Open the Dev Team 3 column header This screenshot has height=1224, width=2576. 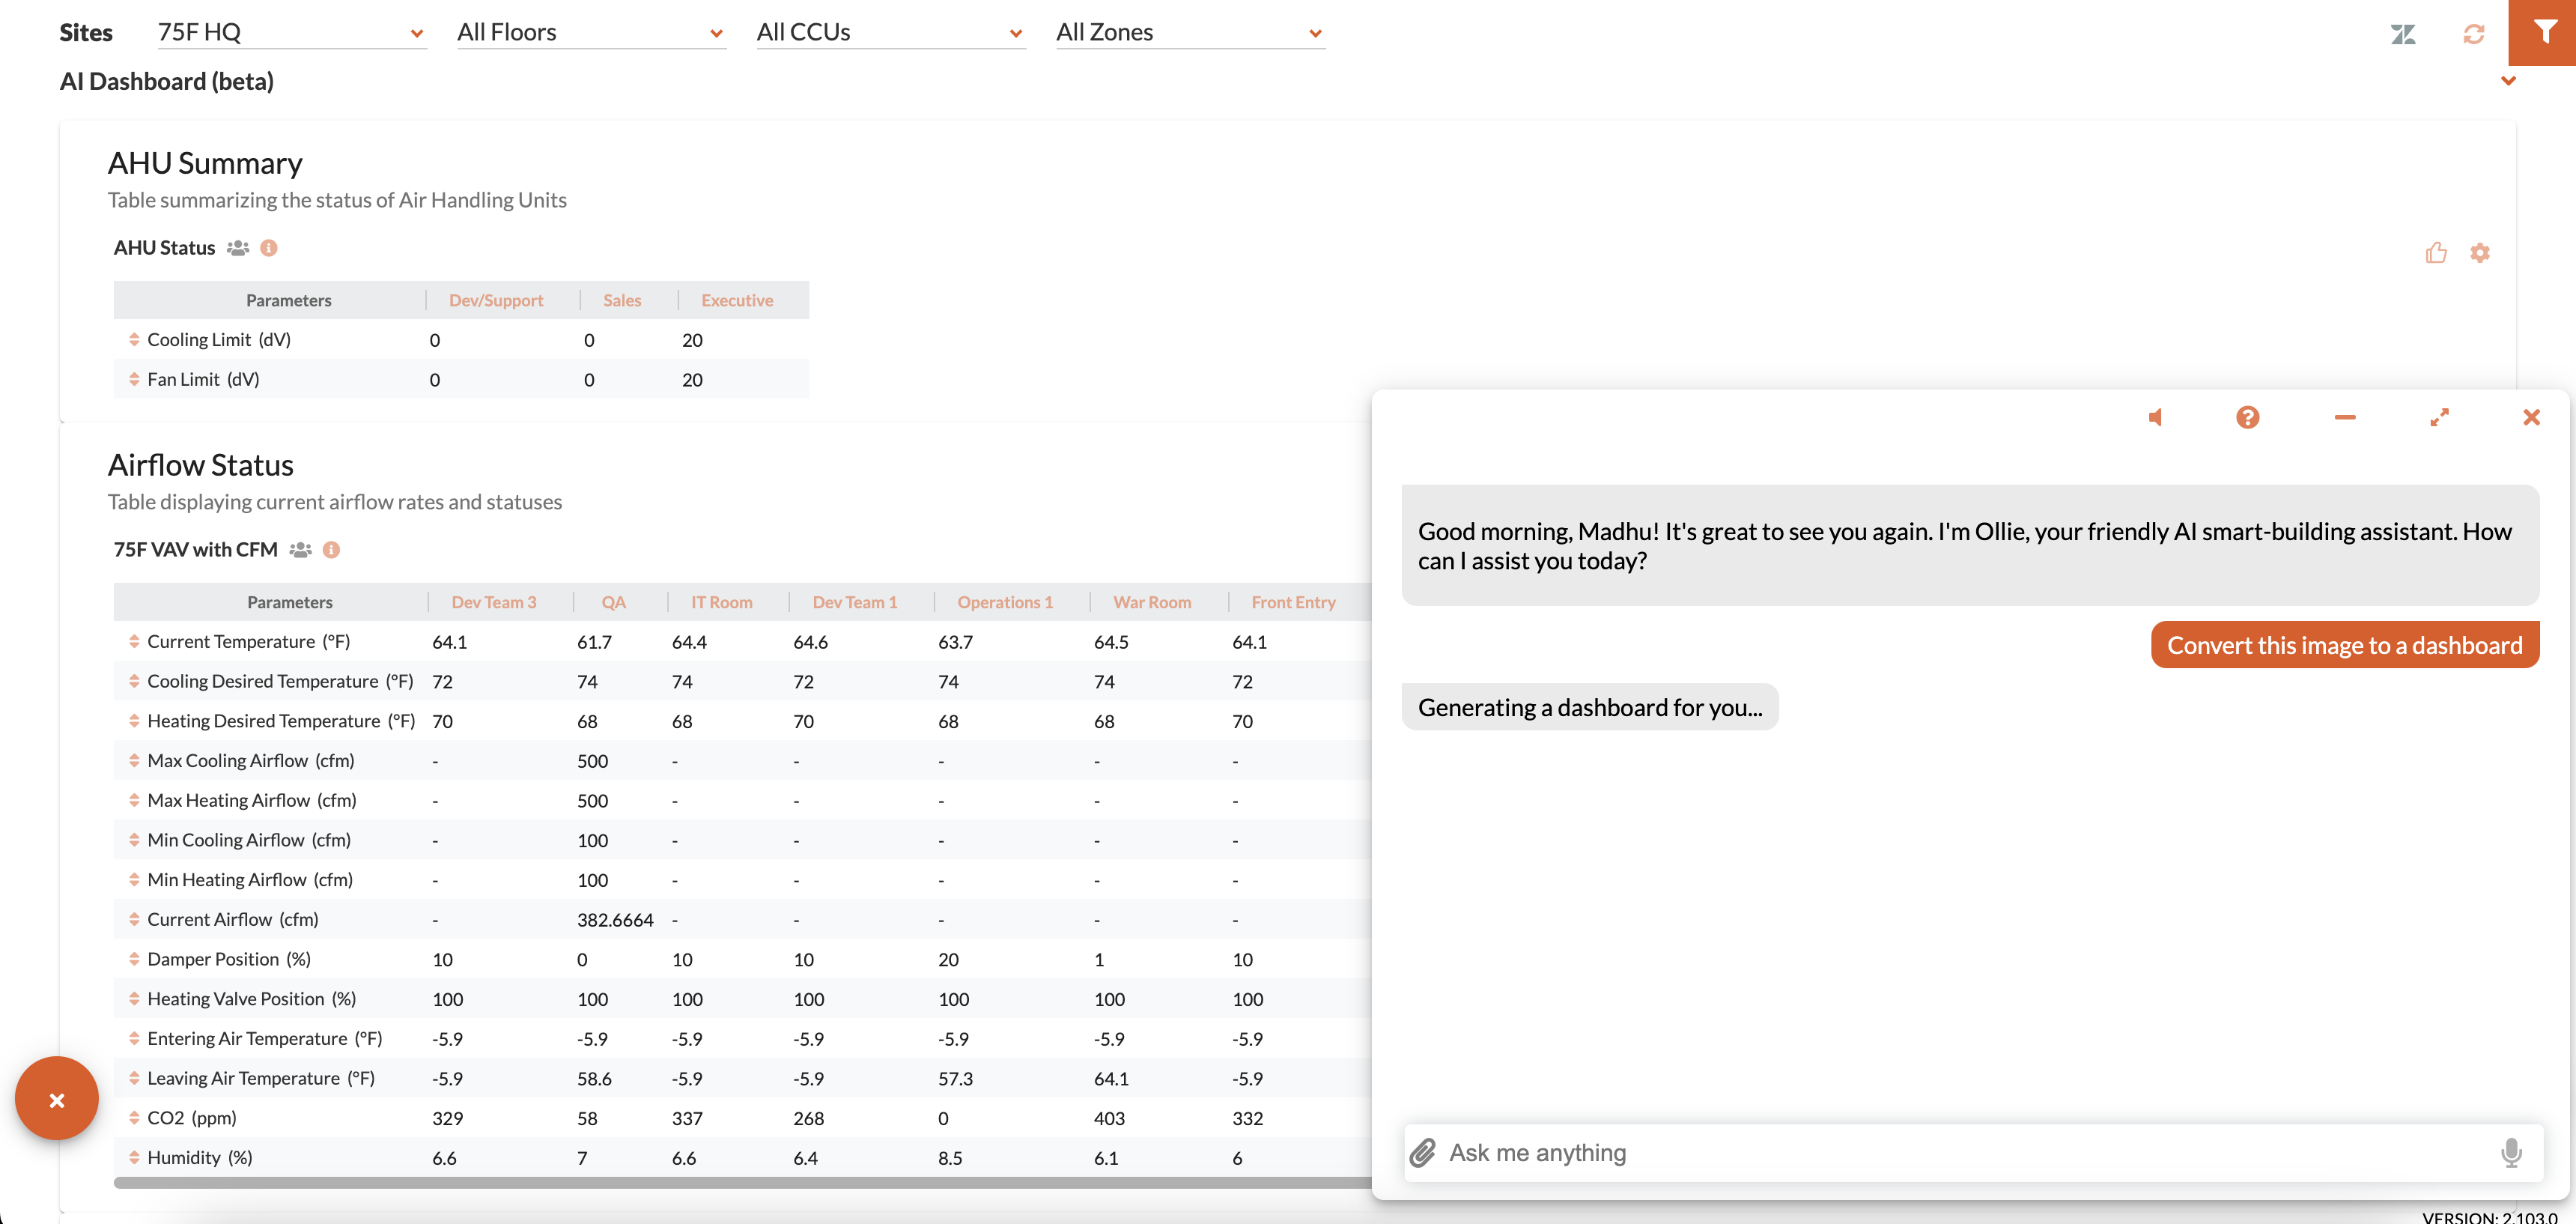pyautogui.click(x=494, y=603)
